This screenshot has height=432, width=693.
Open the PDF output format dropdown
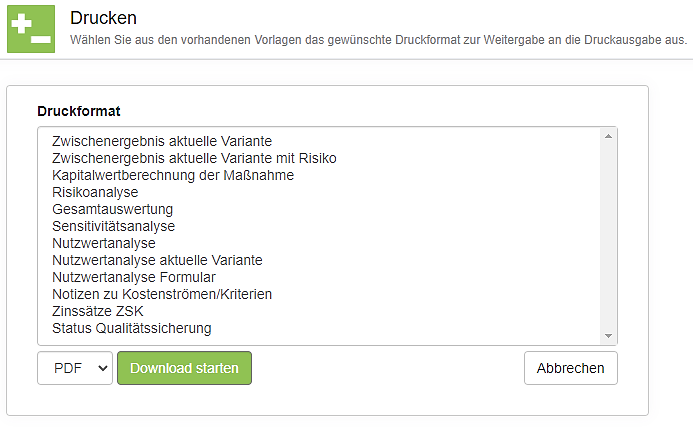tap(75, 368)
